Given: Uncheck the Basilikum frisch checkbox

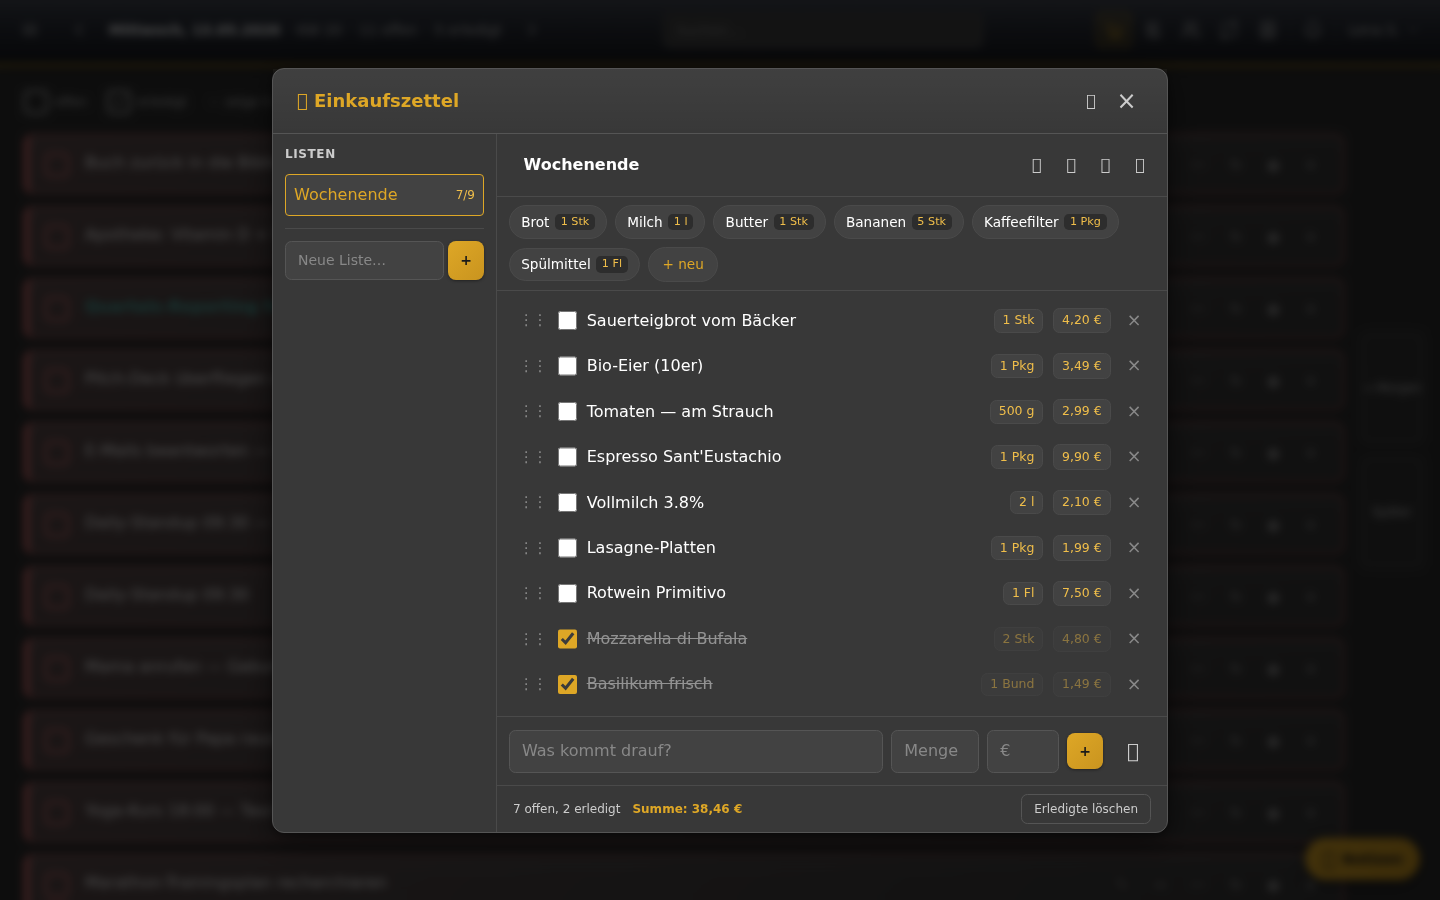Looking at the screenshot, I should (567, 685).
